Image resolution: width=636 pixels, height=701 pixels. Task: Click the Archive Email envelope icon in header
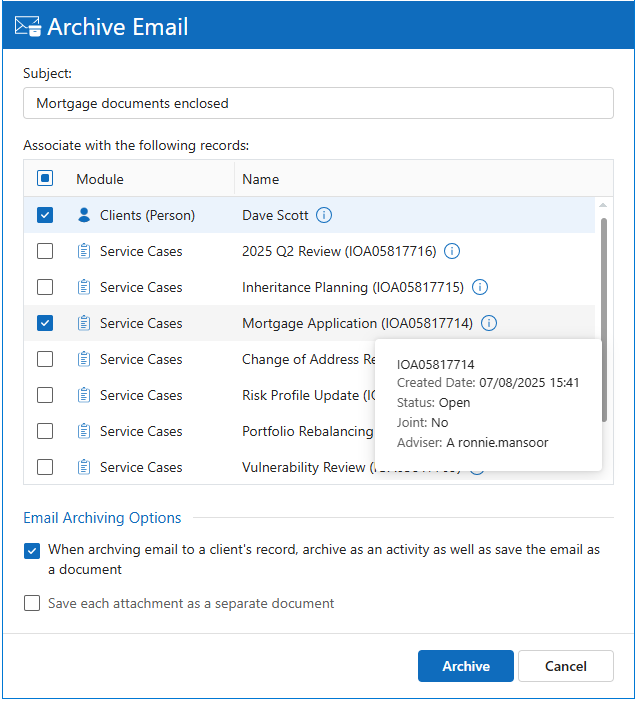tap(26, 27)
